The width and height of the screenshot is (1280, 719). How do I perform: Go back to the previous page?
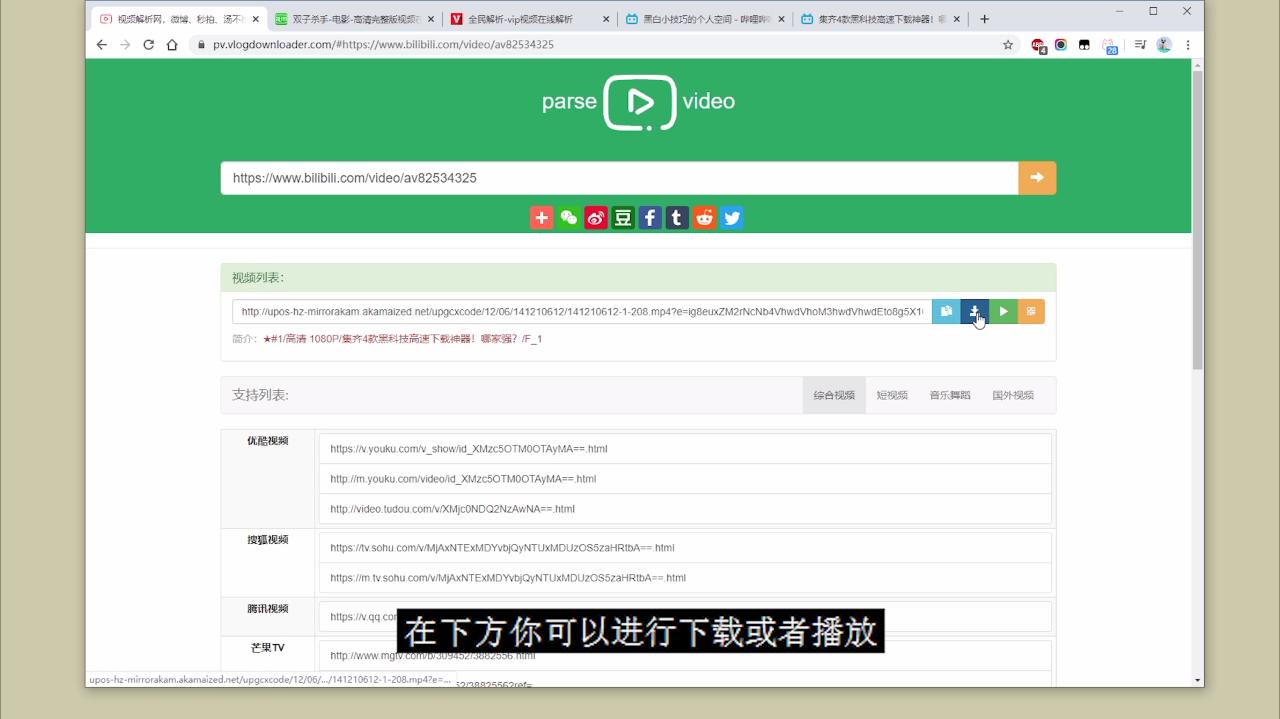[x=101, y=45]
